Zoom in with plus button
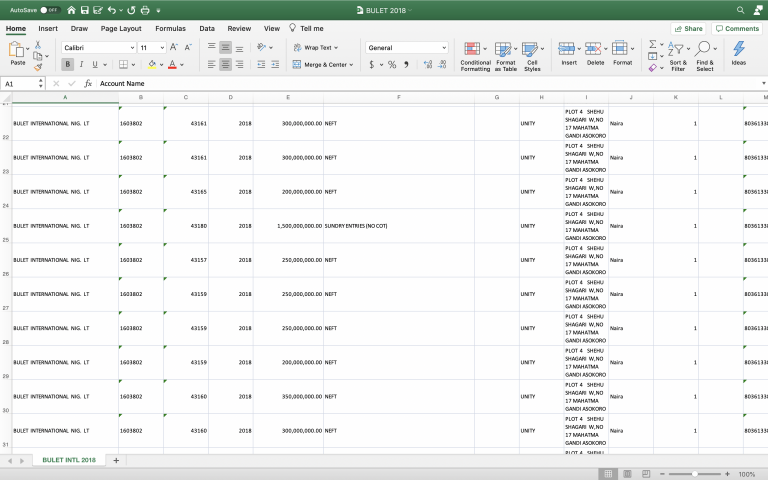This screenshot has height=480, width=768. tap(727, 474)
